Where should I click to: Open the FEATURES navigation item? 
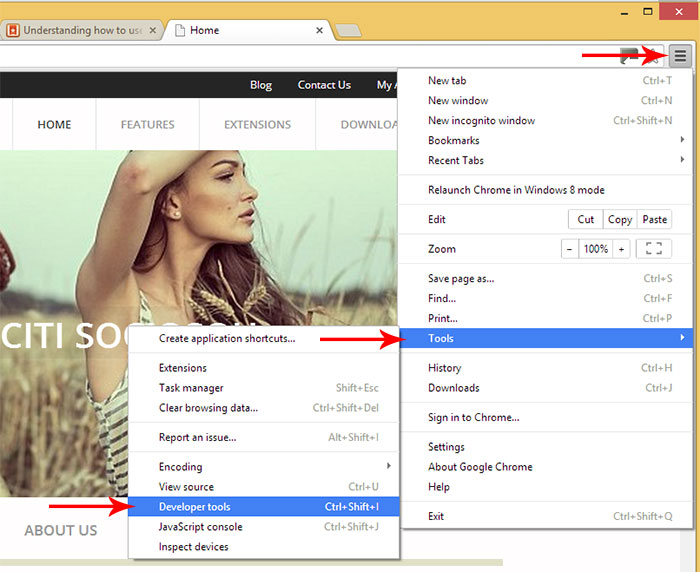147,124
